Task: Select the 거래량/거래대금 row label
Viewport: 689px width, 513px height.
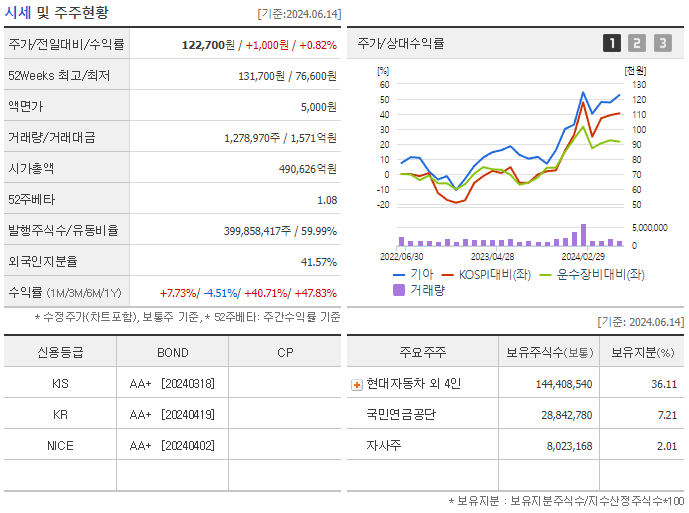Action: coord(52,138)
